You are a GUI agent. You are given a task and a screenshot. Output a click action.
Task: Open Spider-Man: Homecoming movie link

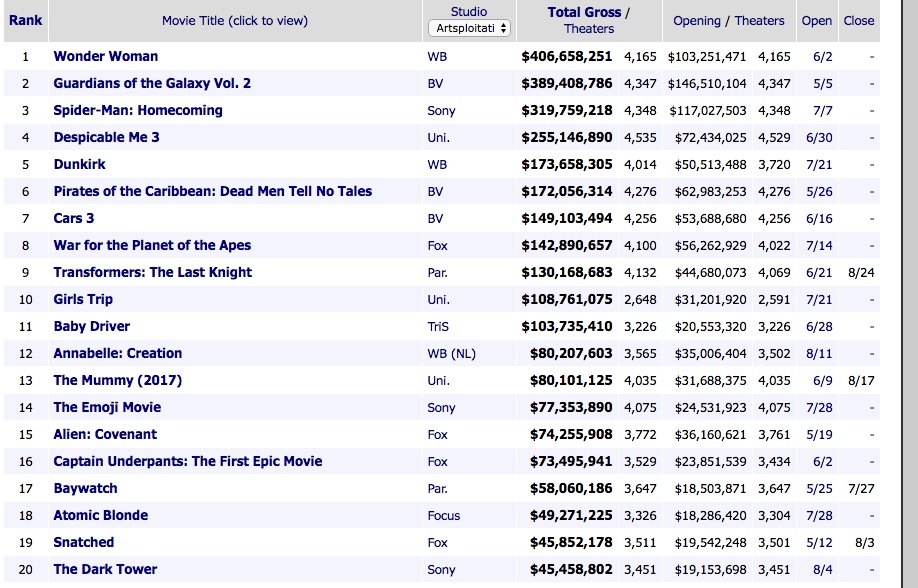(x=138, y=110)
